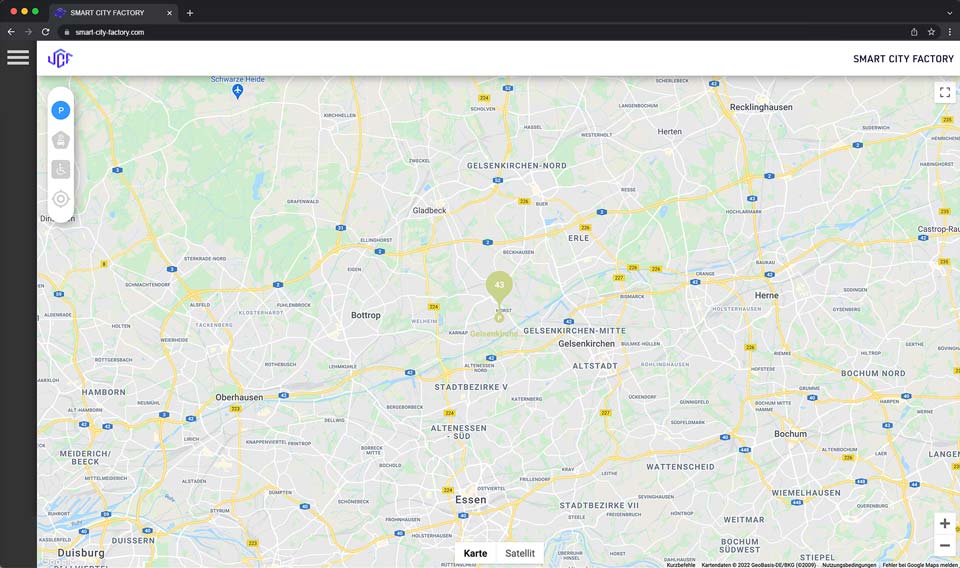
Task: Click the Essen city label
Action: click(x=471, y=499)
